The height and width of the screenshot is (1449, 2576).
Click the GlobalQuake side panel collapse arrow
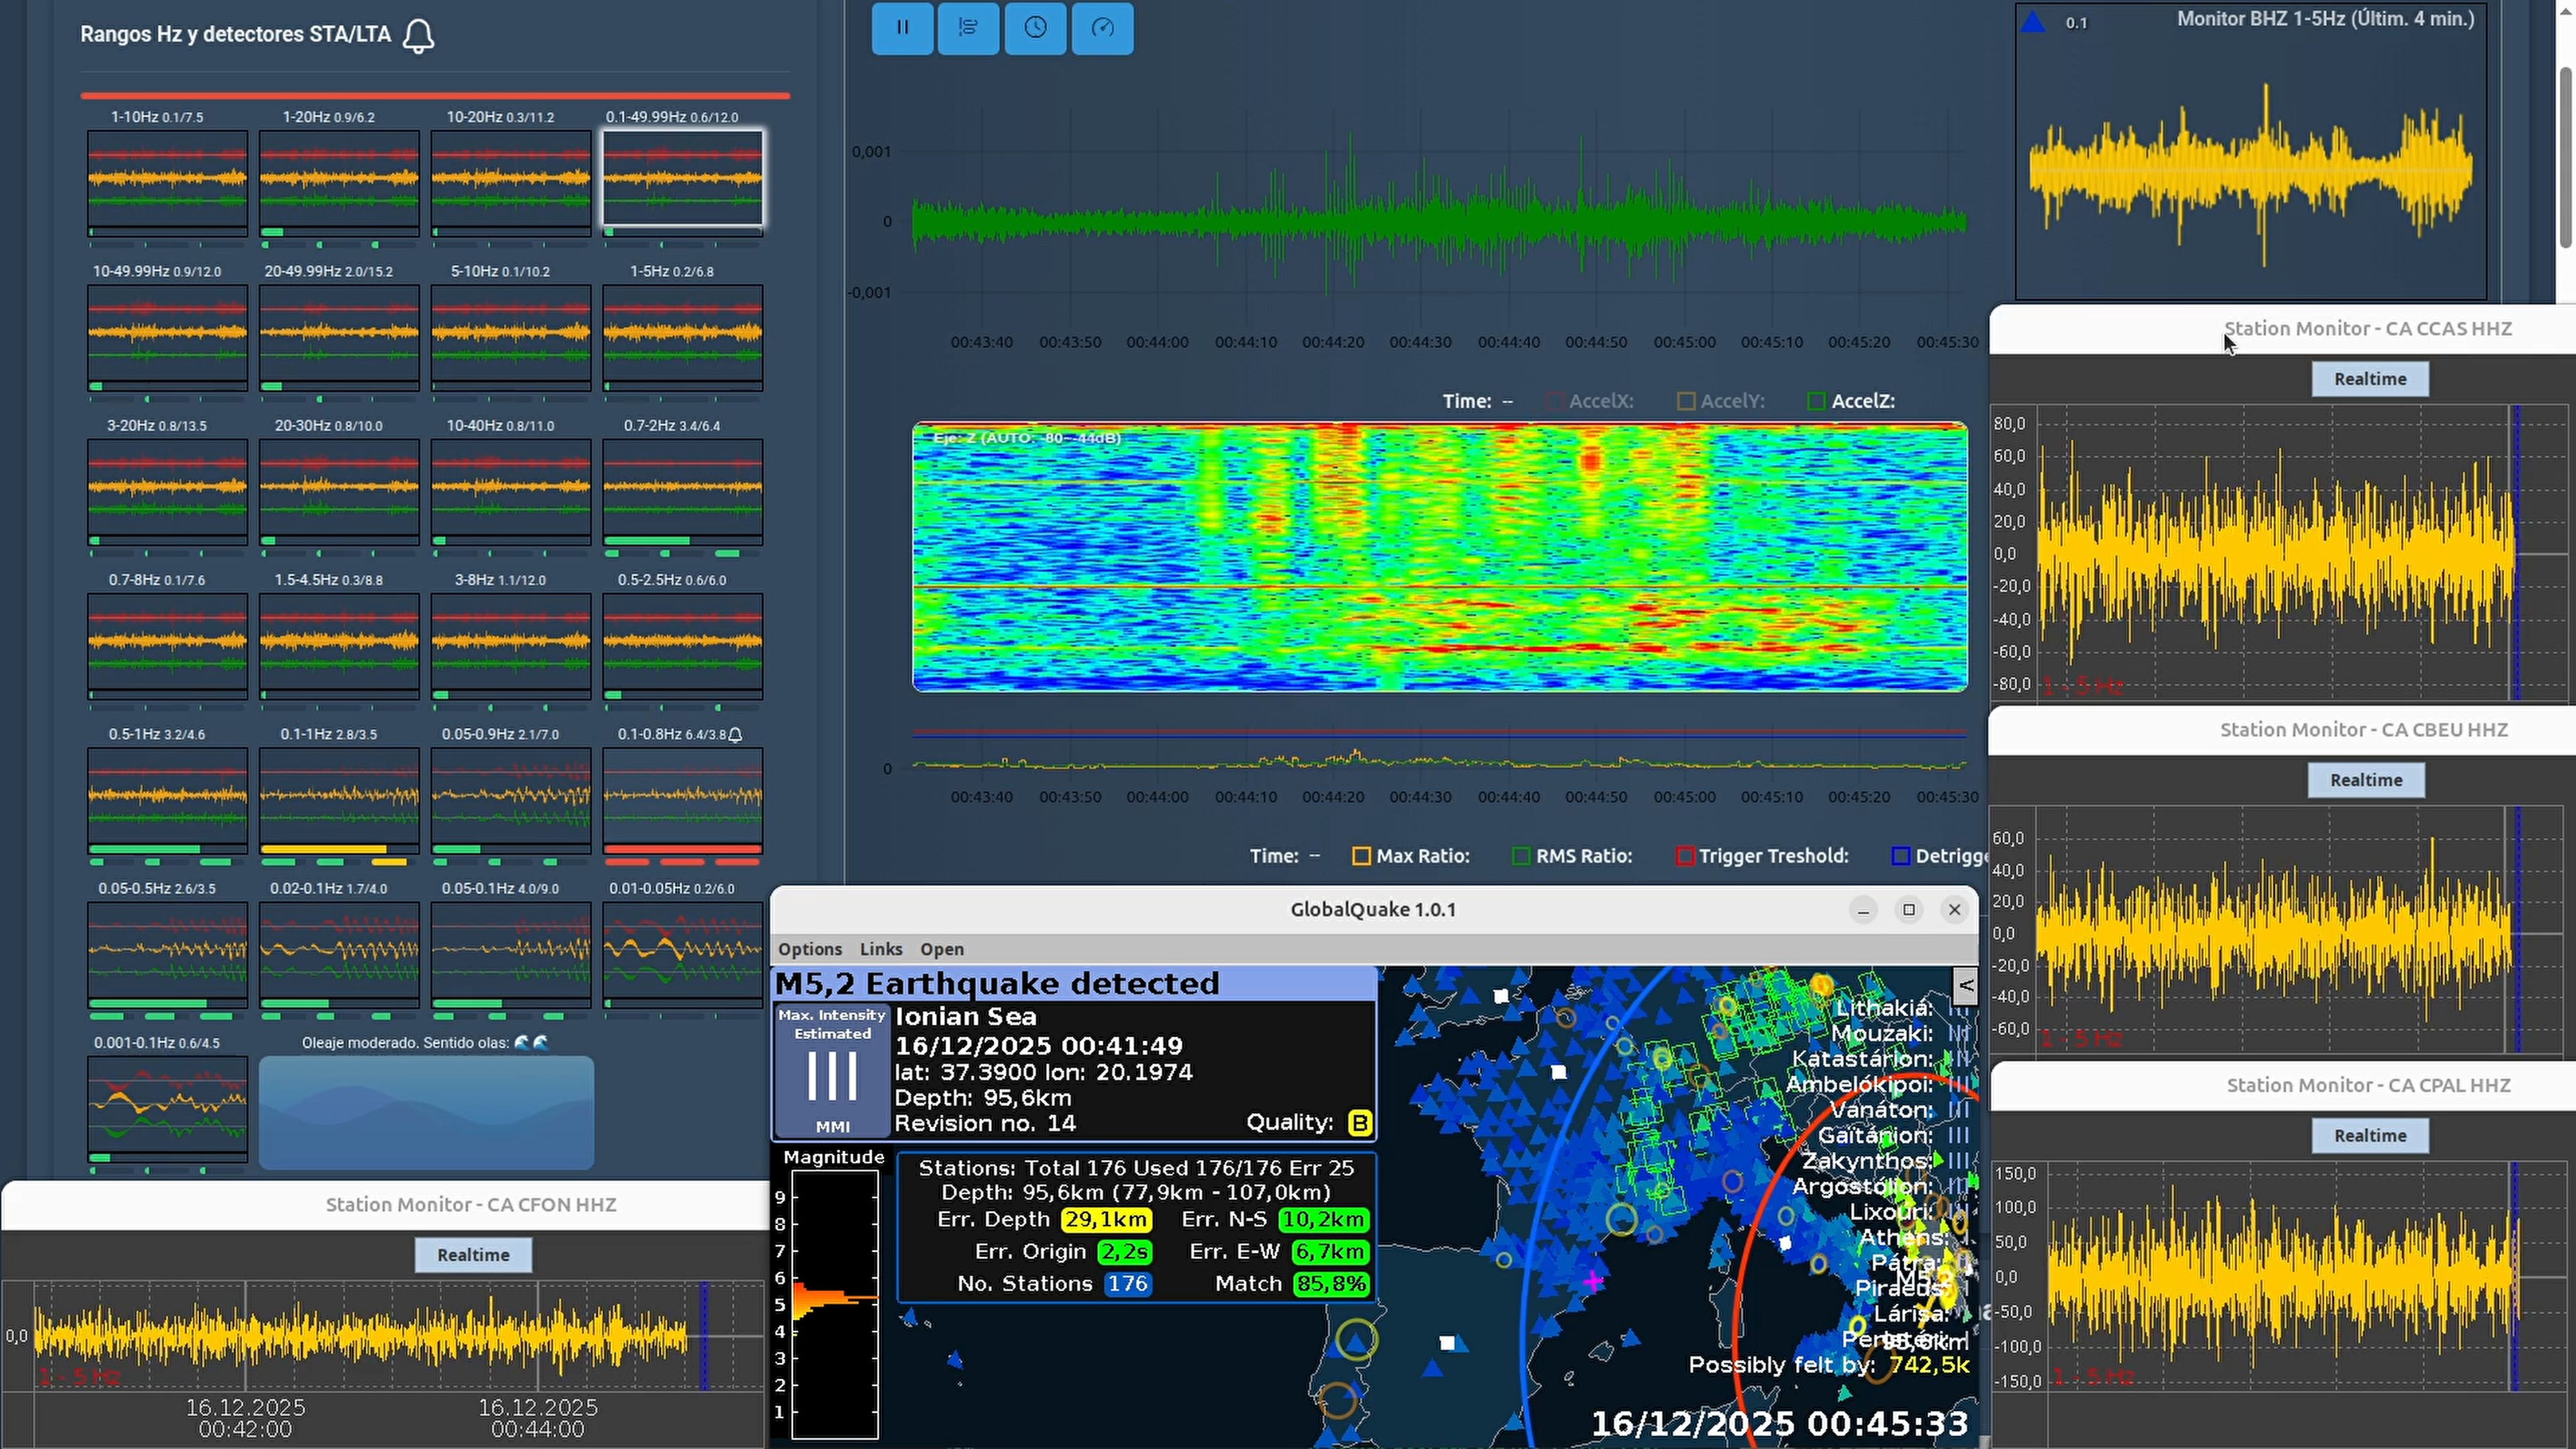click(1965, 986)
